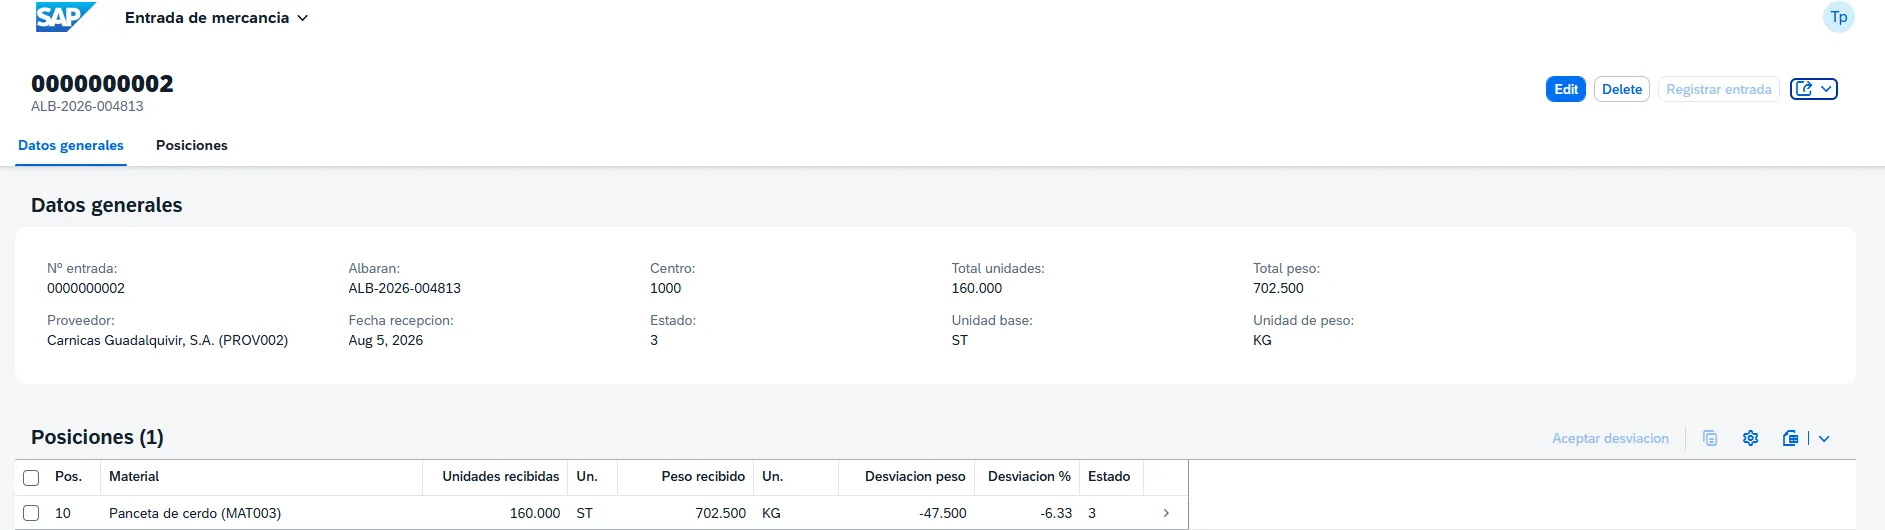
Task: Click the Unidad base value ST
Action: click(x=959, y=340)
